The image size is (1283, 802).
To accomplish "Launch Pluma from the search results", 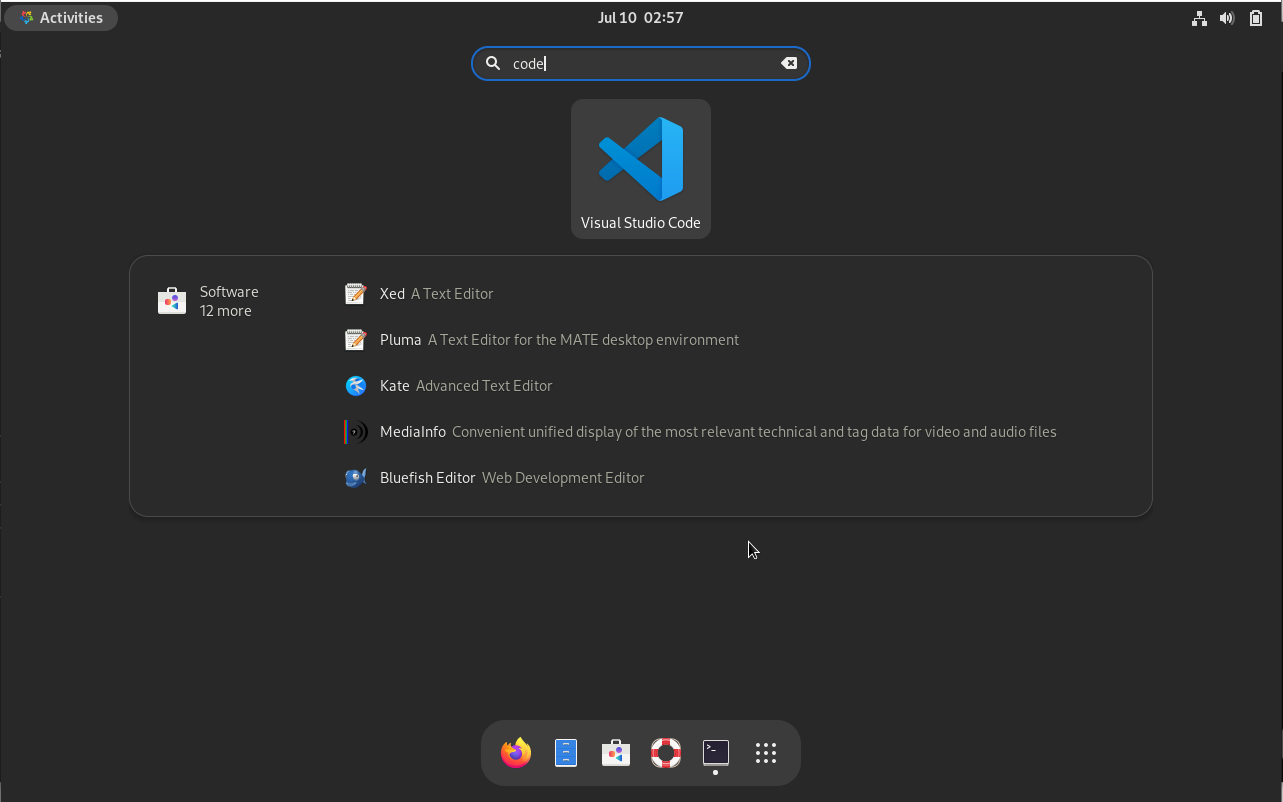I will (400, 339).
